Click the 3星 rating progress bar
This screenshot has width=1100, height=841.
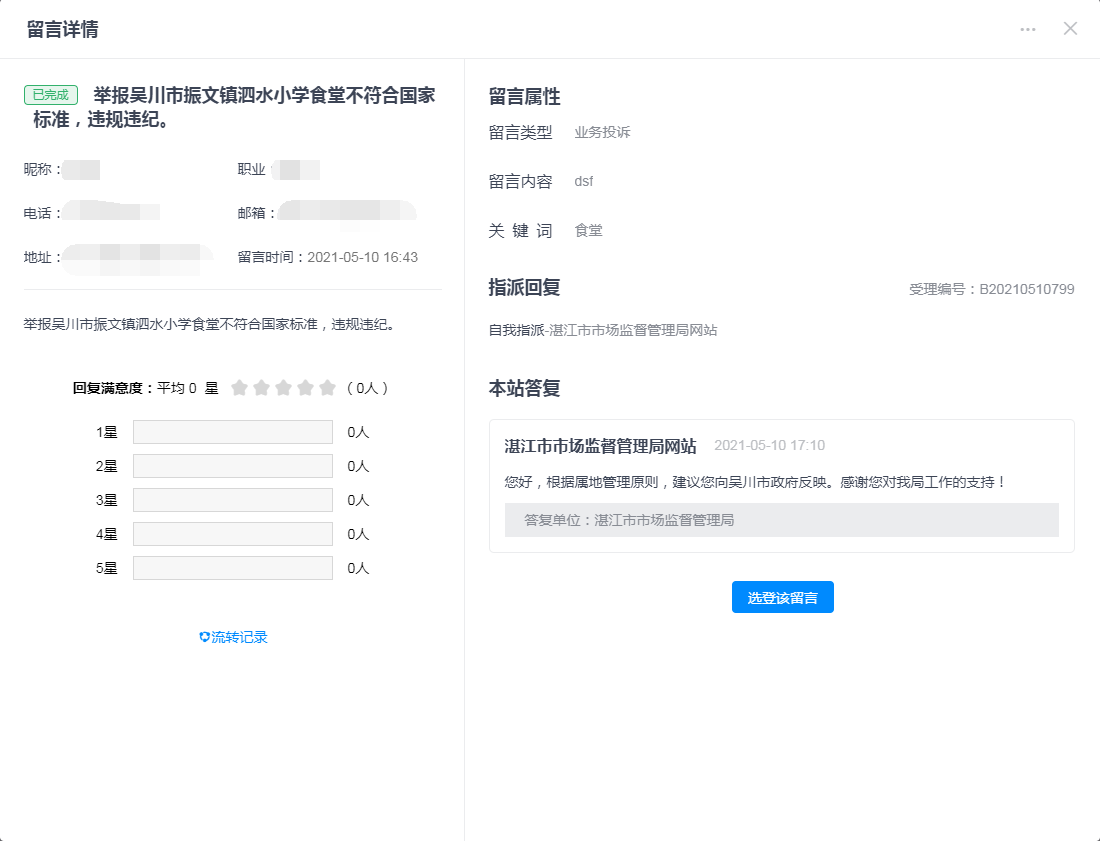point(232,500)
